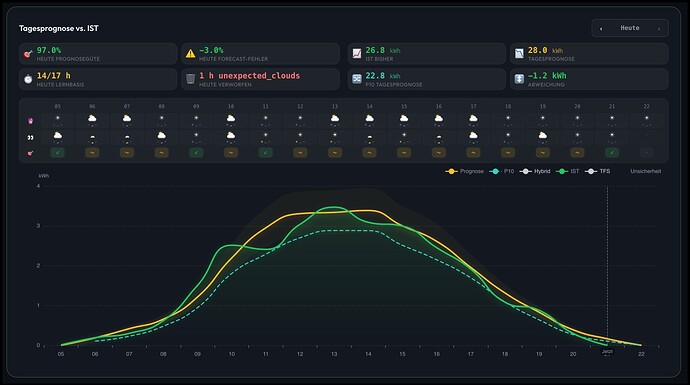
Task: Click the target icon beside 97.0% Prognosegüte
Action: pos(28,54)
